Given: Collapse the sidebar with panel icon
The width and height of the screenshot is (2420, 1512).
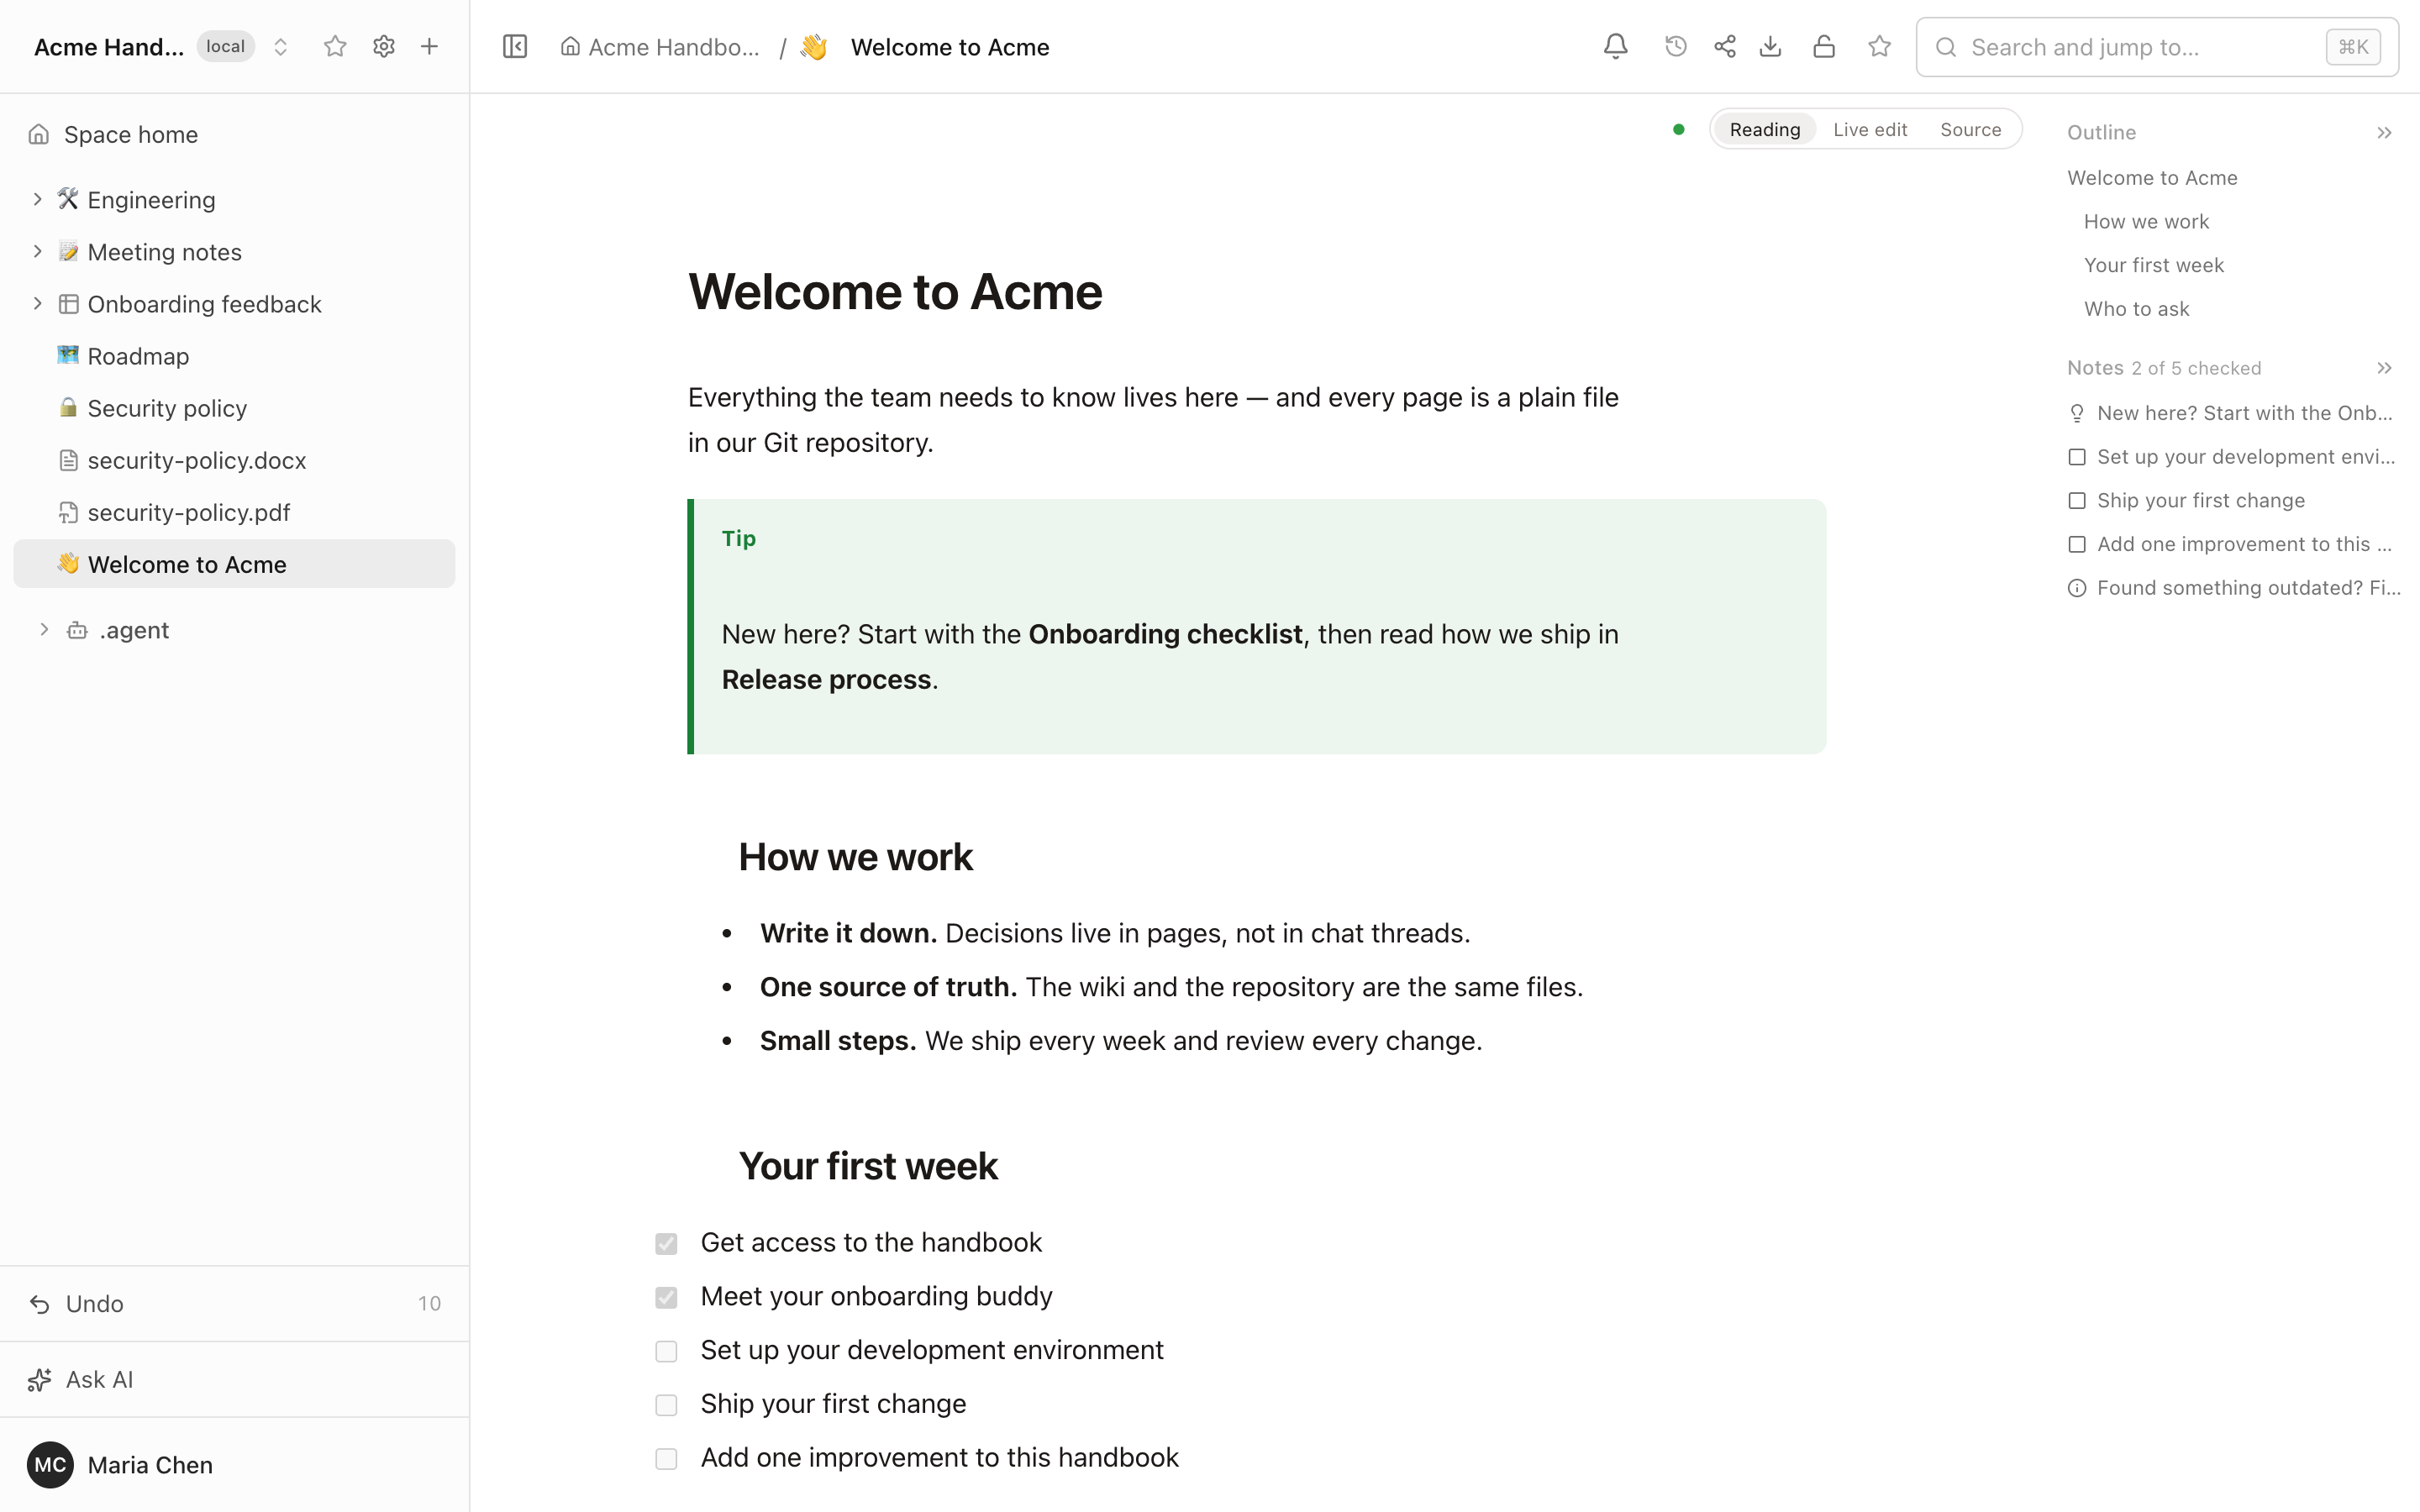Looking at the screenshot, I should [515, 47].
